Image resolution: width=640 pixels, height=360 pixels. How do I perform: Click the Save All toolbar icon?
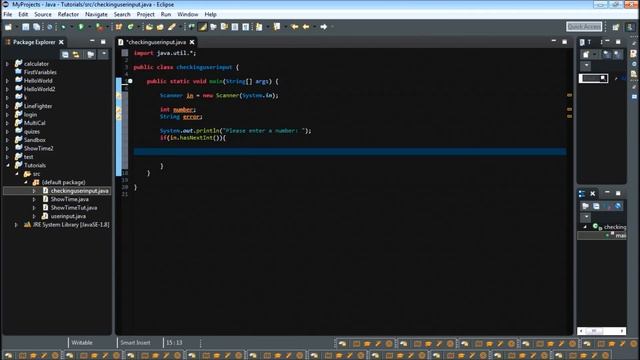[x=37, y=27]
